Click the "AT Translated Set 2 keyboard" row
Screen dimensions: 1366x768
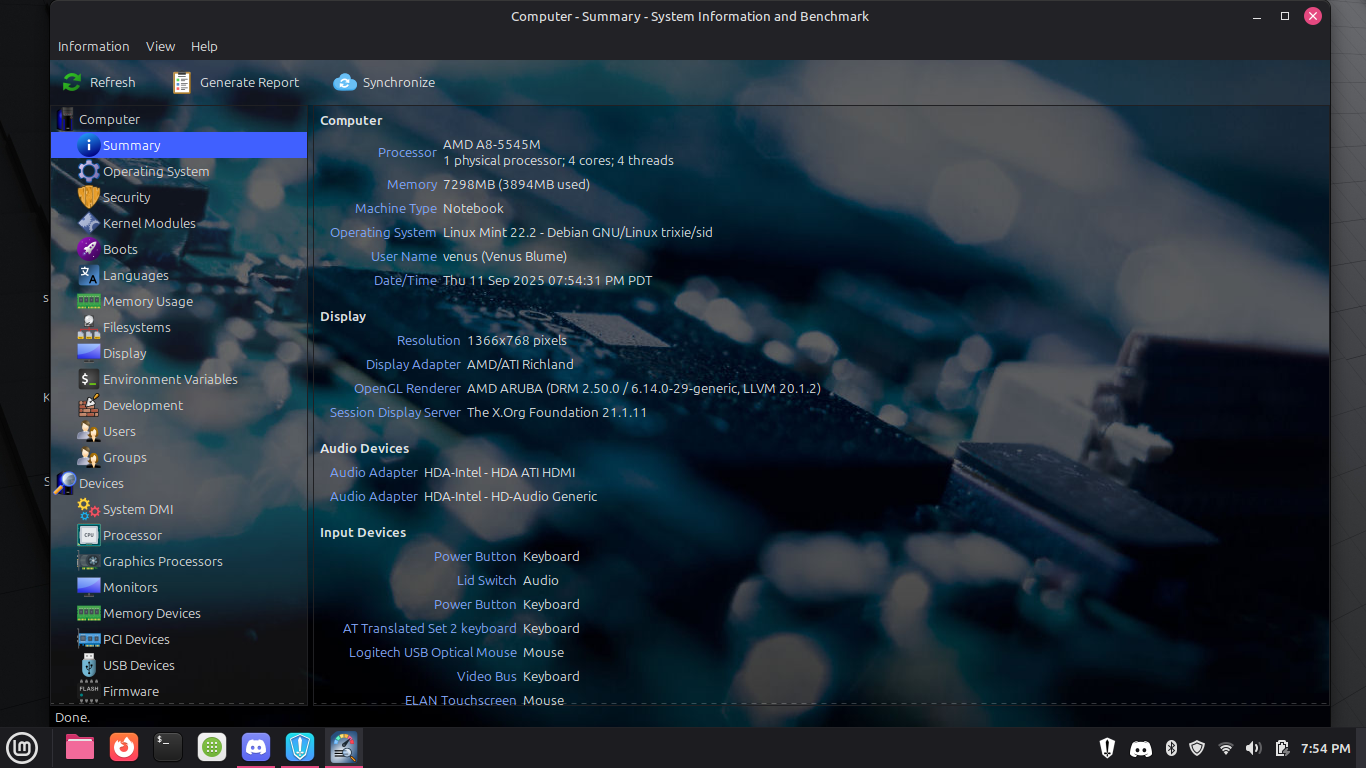(461, 628)
